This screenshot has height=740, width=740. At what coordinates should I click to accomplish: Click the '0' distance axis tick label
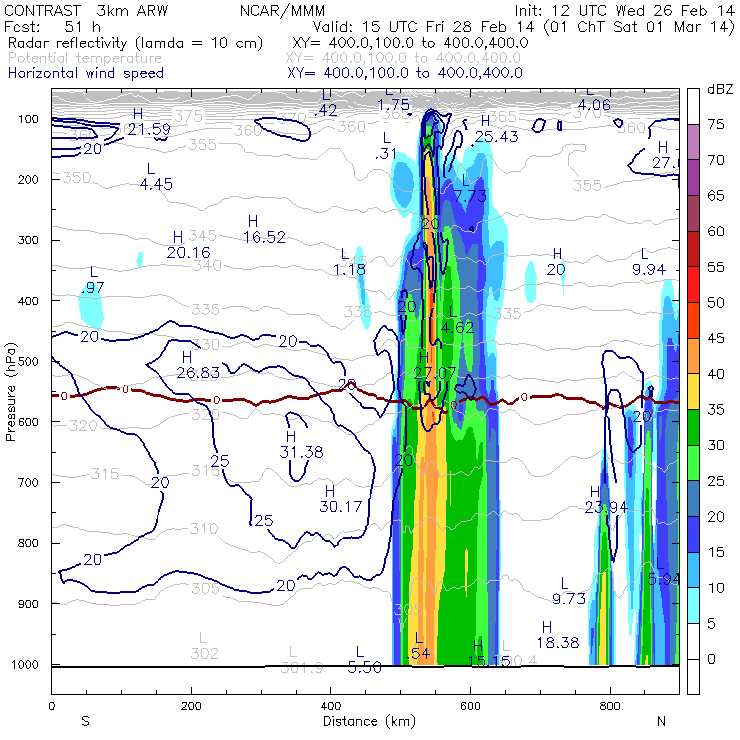coord(51,706)
